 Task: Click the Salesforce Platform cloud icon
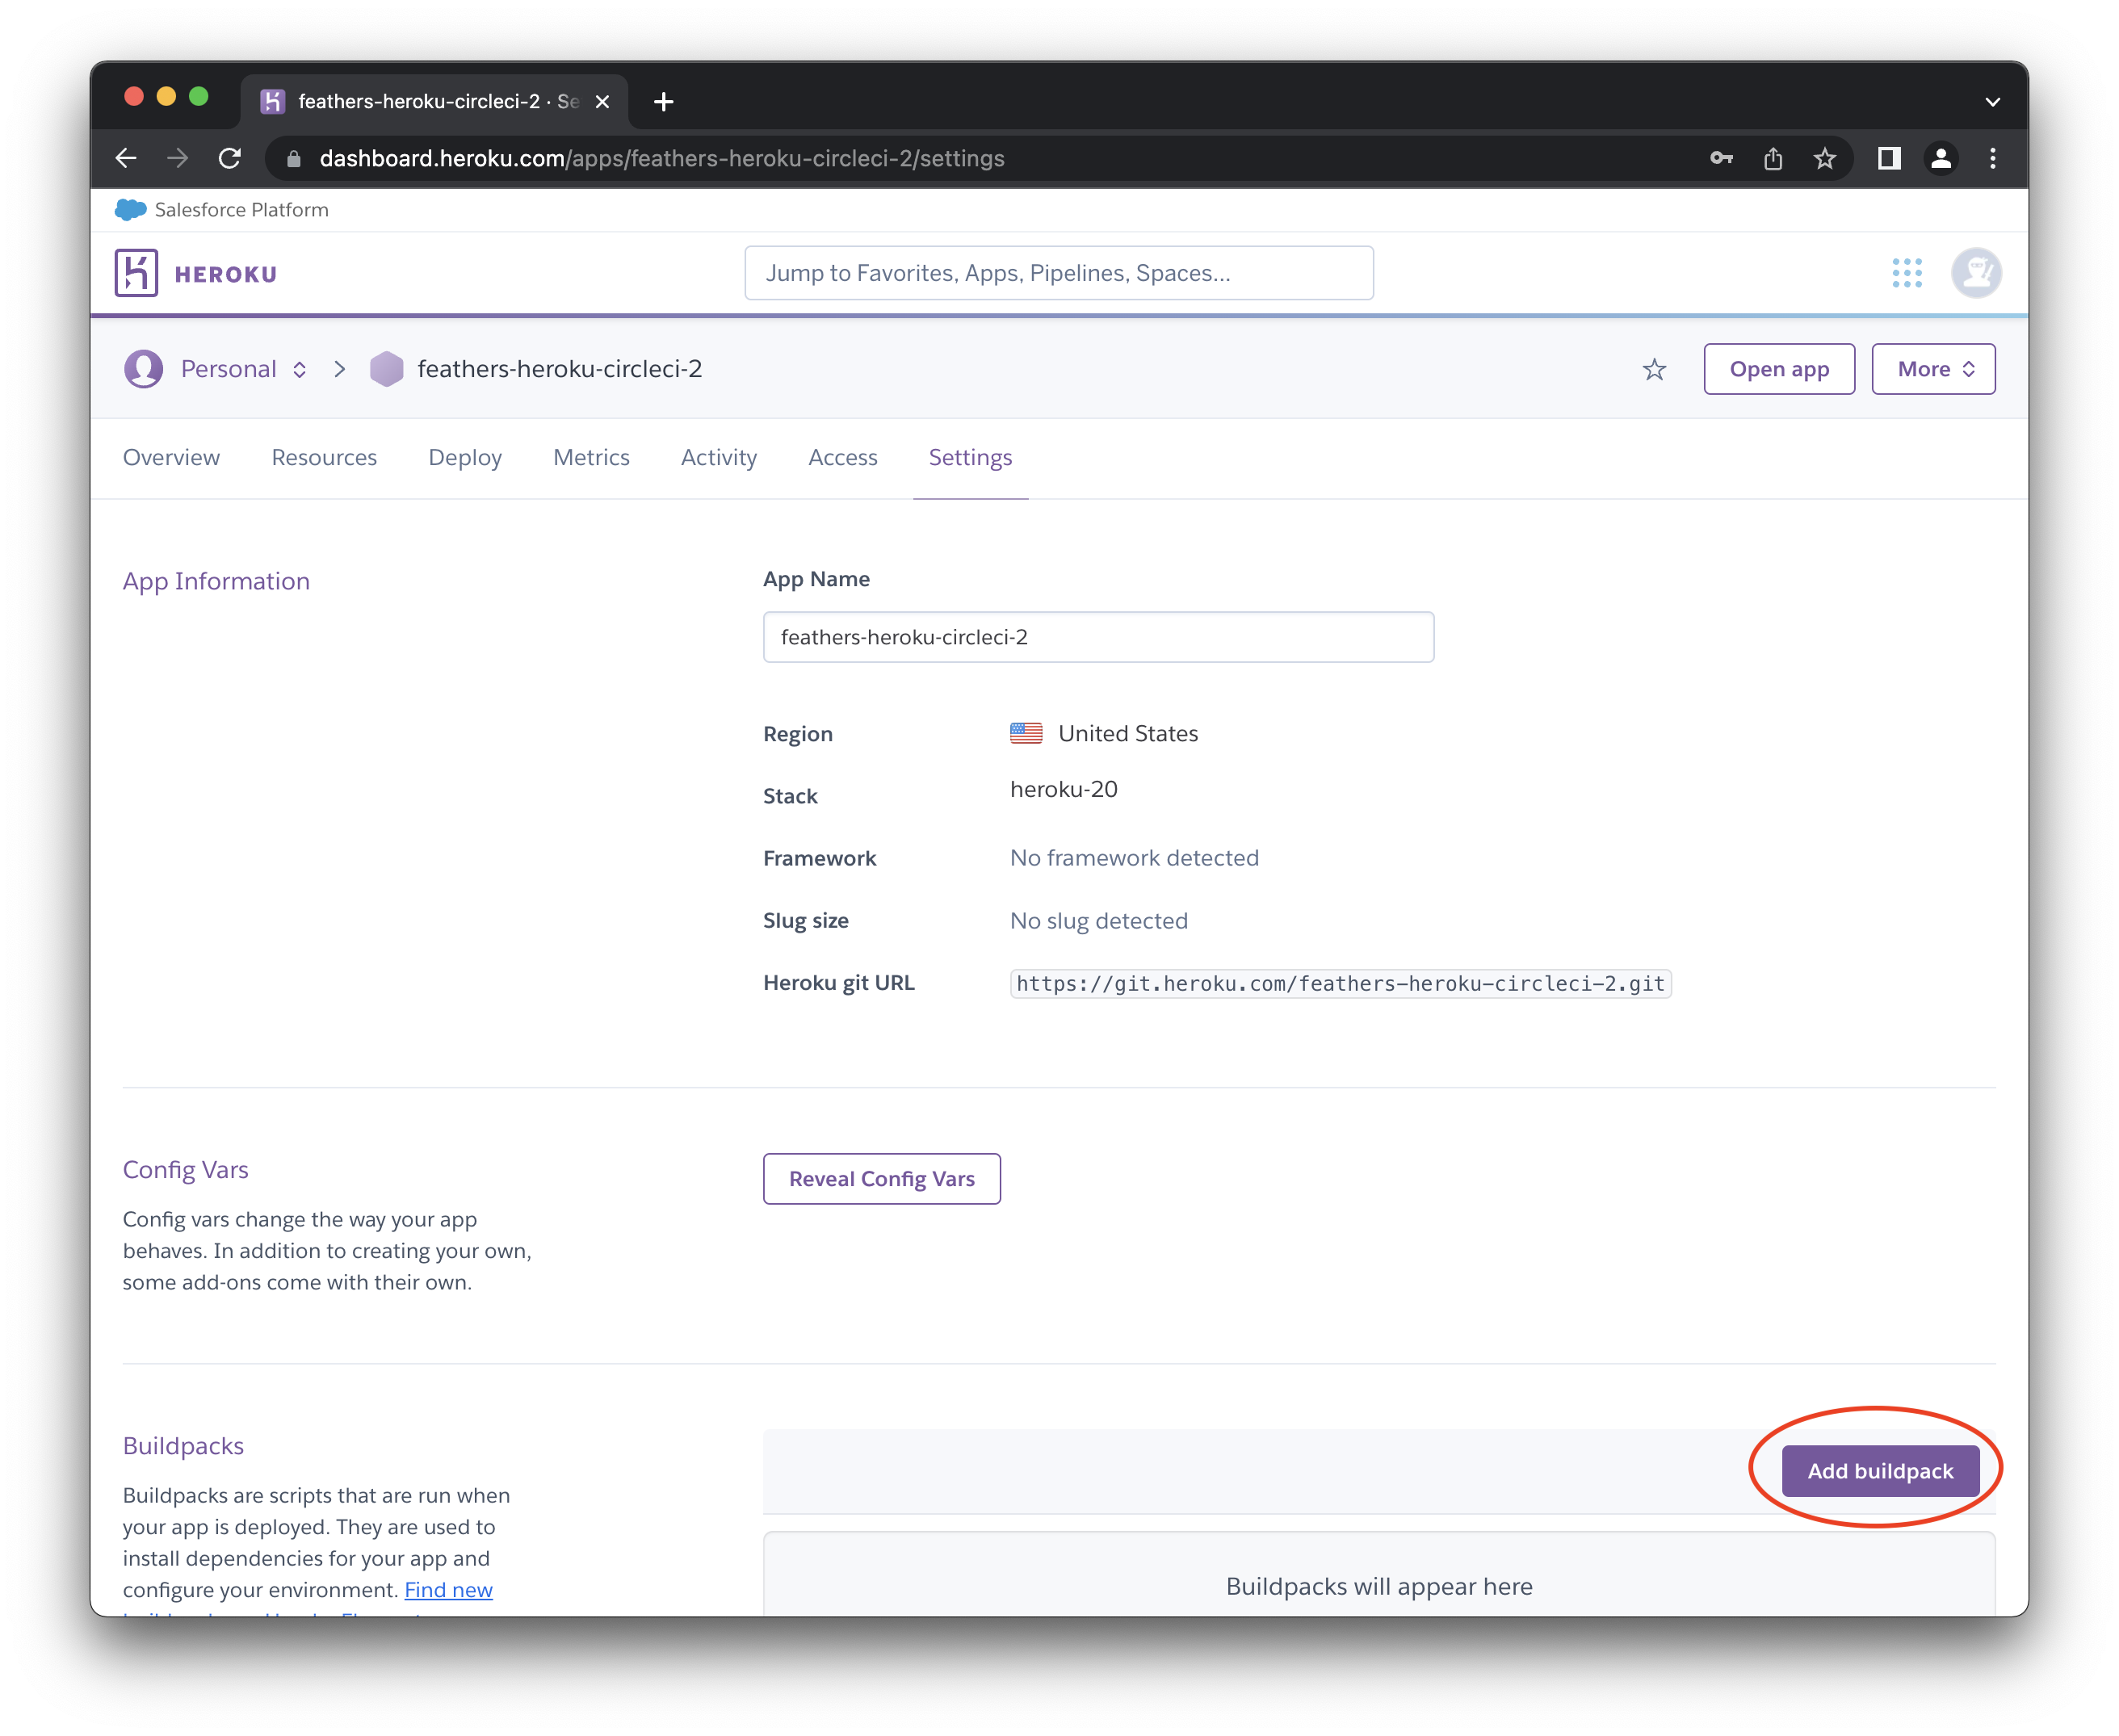tap(130, 209)
